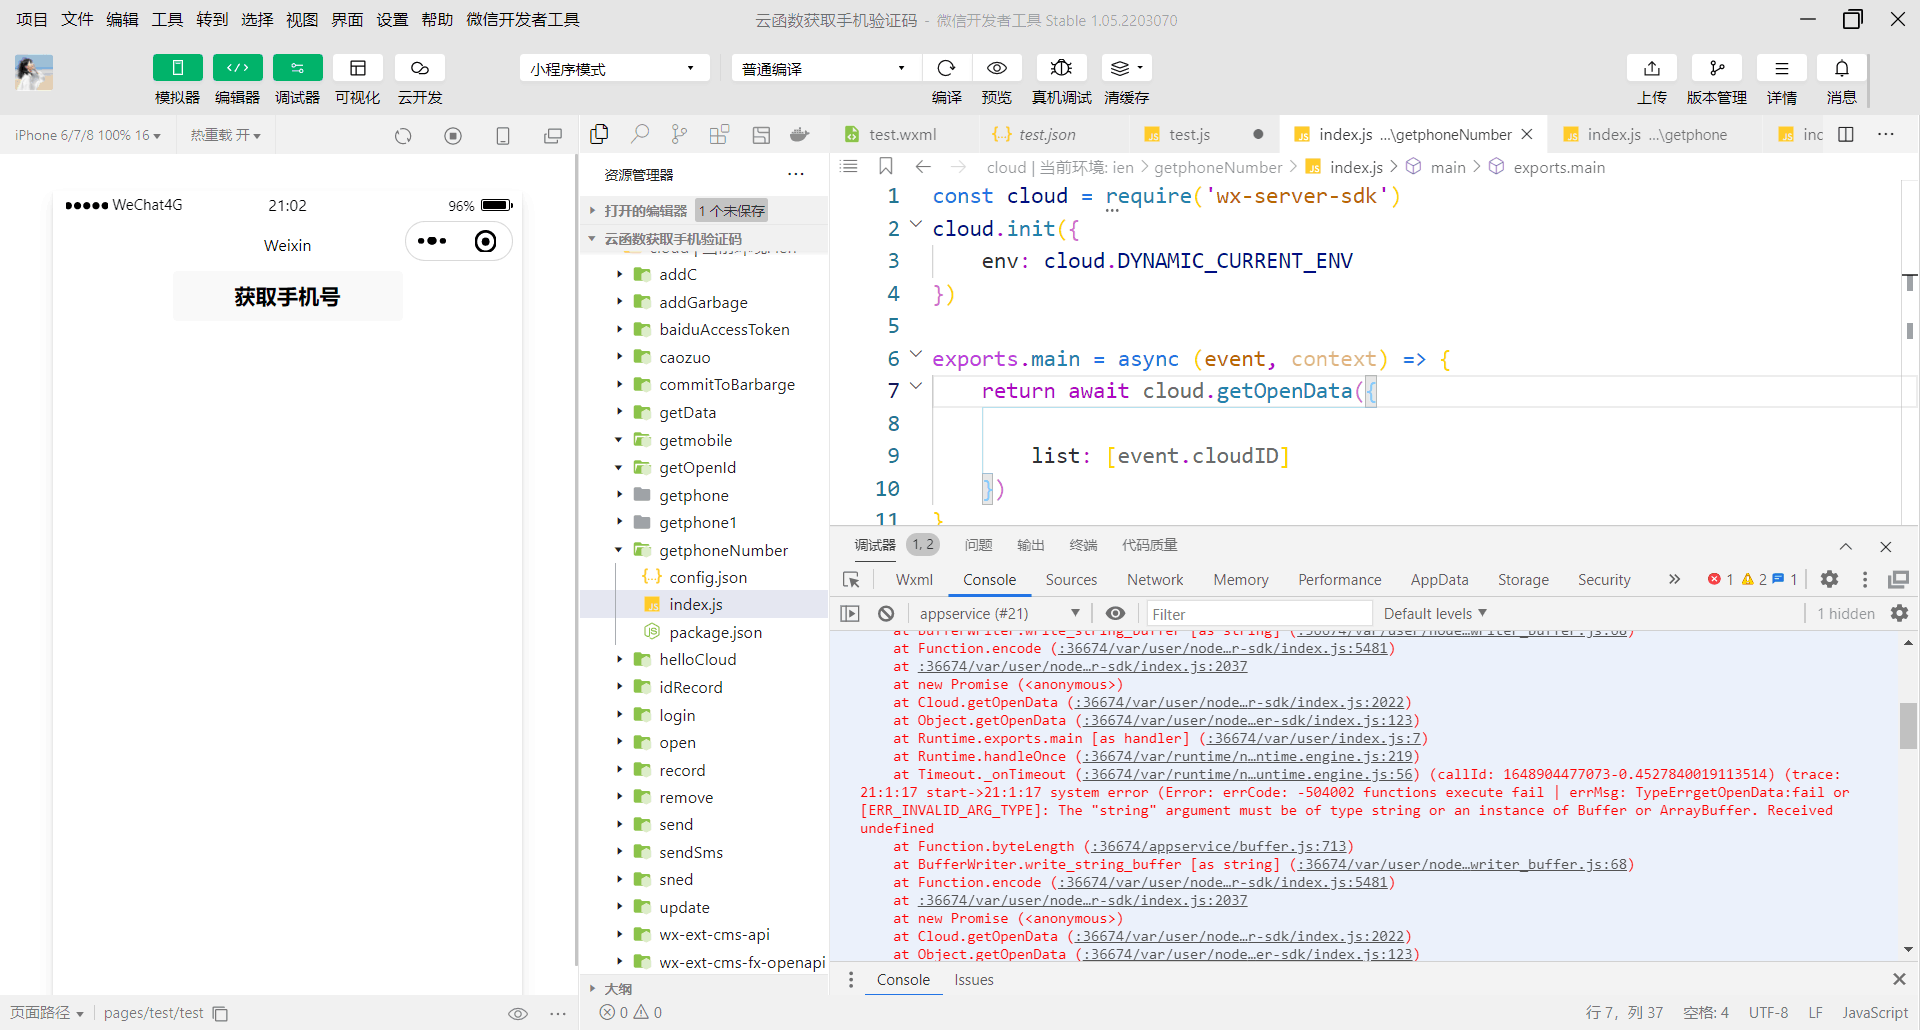Open the visualization (可视化) tool
The width and height of the screenshot is (1920, 1030).
coord(358,68)
